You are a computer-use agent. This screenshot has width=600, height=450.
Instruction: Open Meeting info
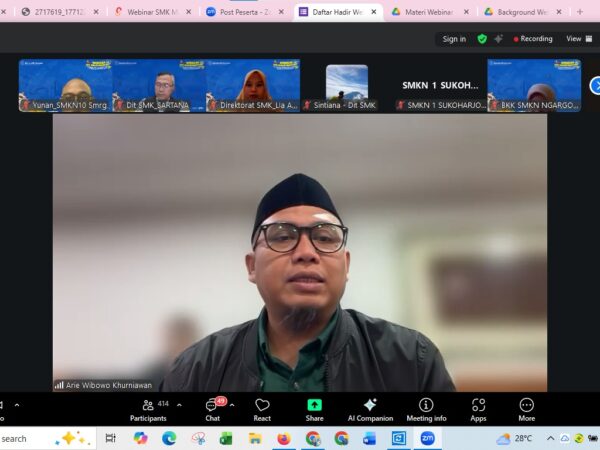[426, 409]
